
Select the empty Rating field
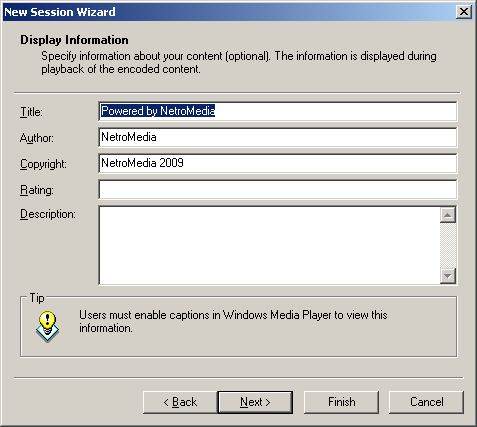point(278,189)
